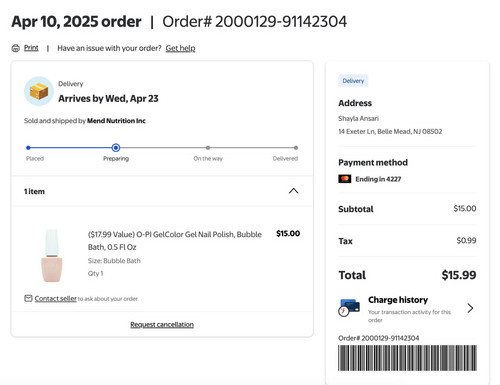Click 'Arrives by Wed, Apr 23' text
This screenshot has height=385, width=500.
pyautogui.click(x=108, y=99)
